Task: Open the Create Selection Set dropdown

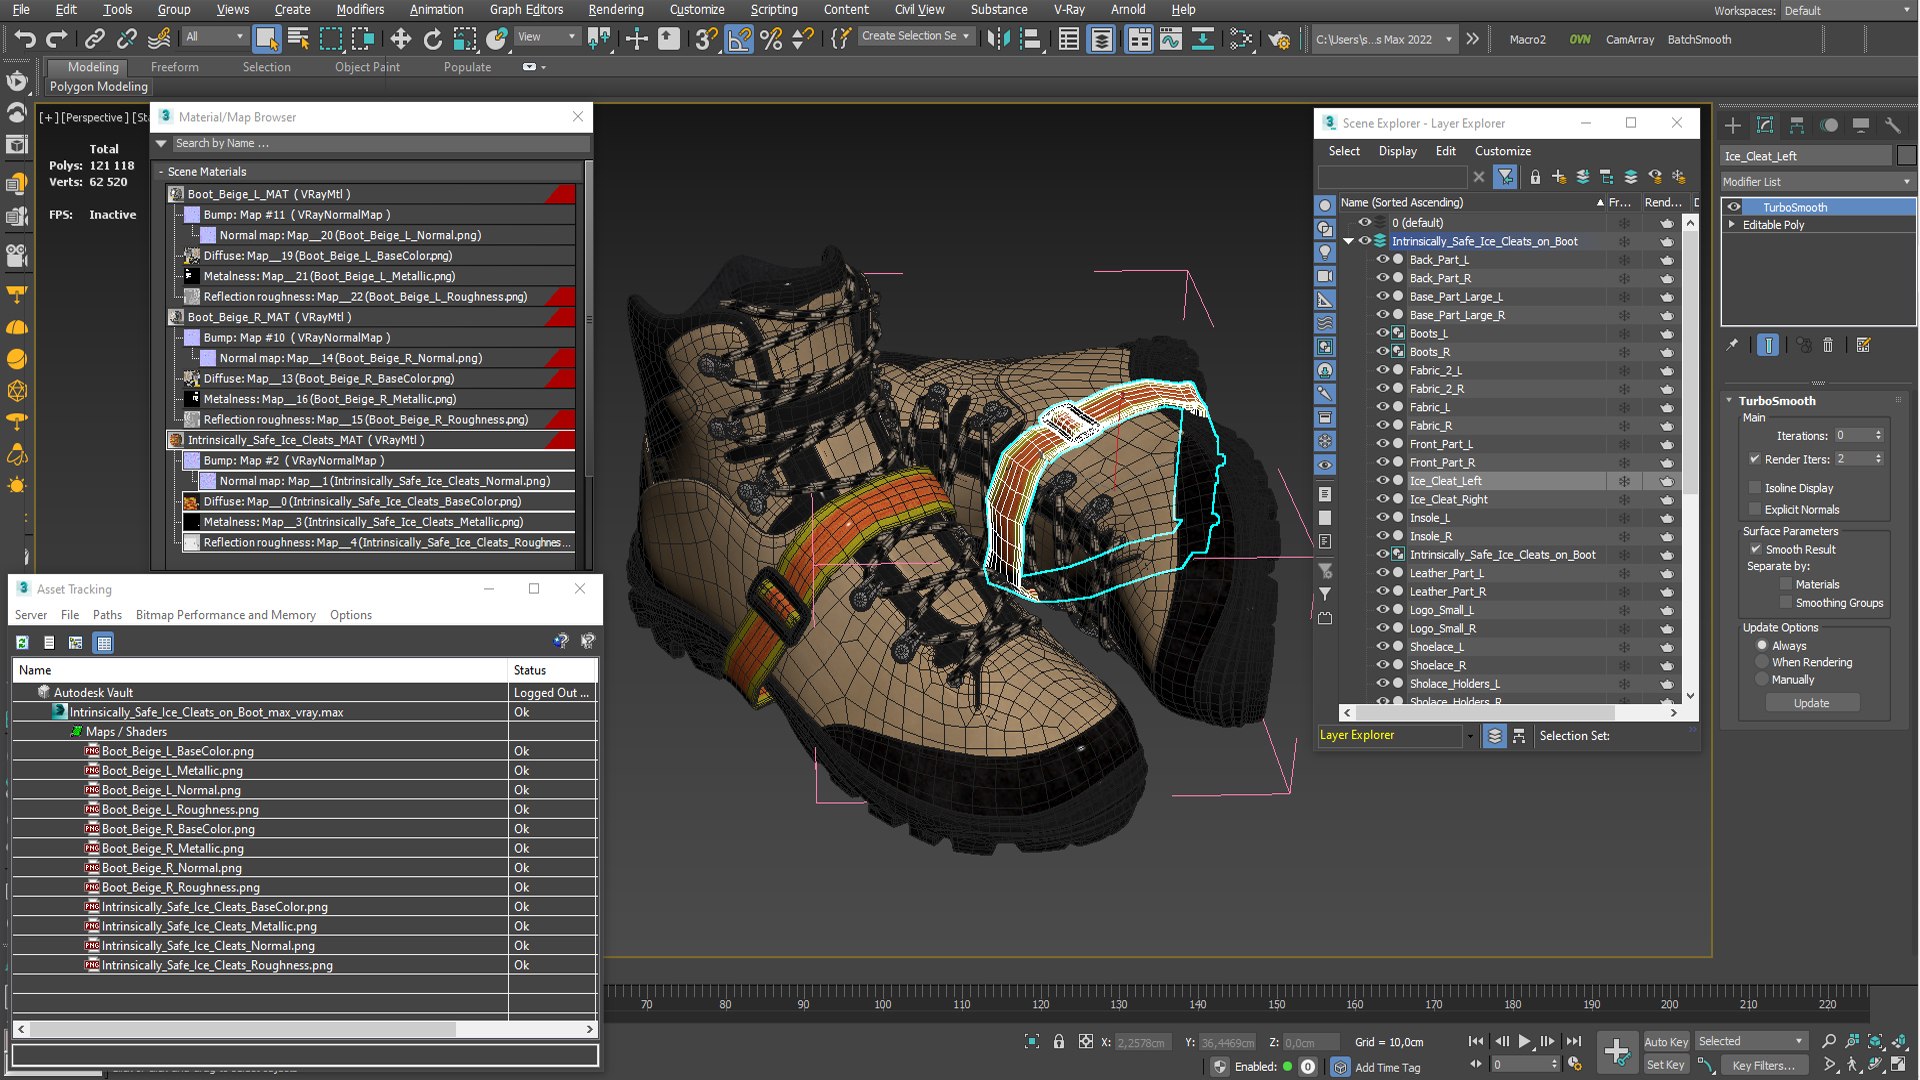Action: [x=916, y=36]
